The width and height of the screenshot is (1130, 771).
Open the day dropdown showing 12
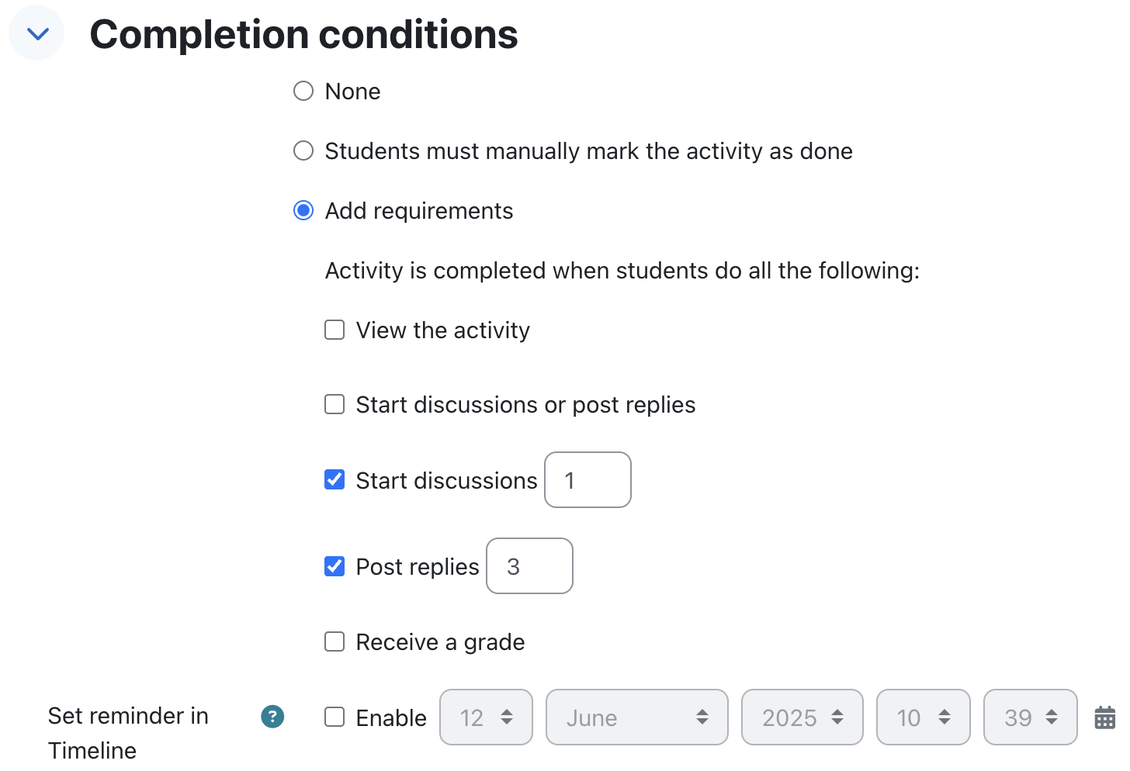pos(486,717)
